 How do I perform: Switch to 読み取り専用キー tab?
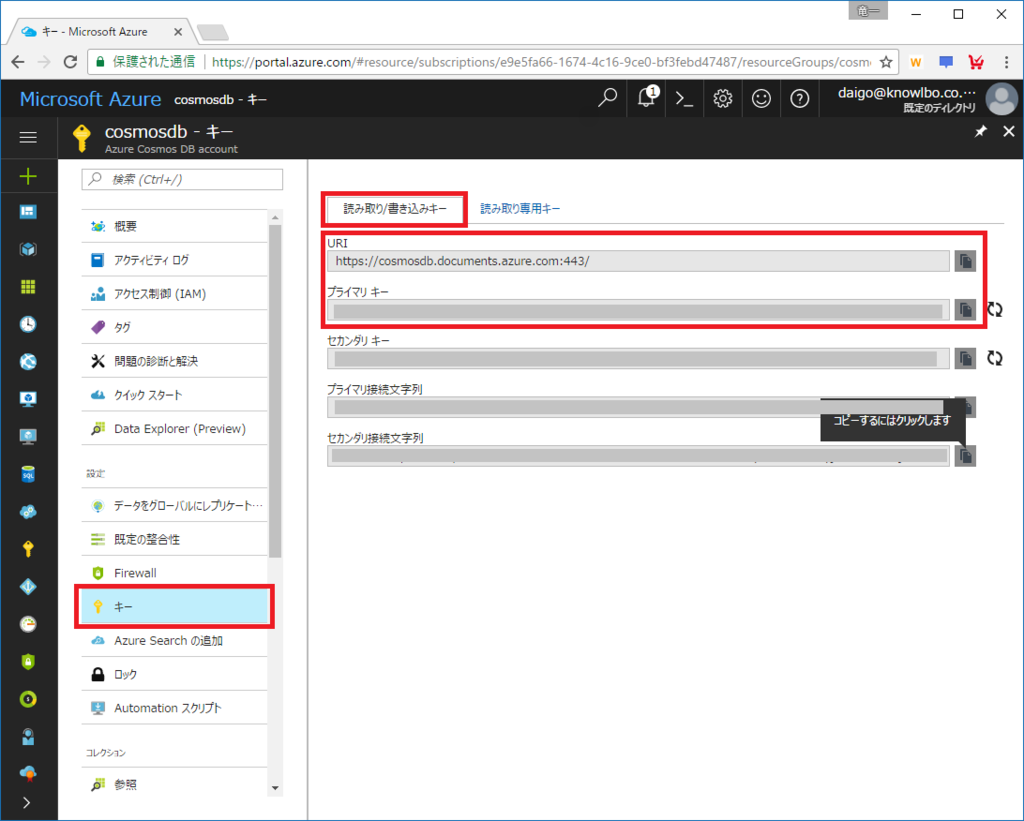[520, 209]
